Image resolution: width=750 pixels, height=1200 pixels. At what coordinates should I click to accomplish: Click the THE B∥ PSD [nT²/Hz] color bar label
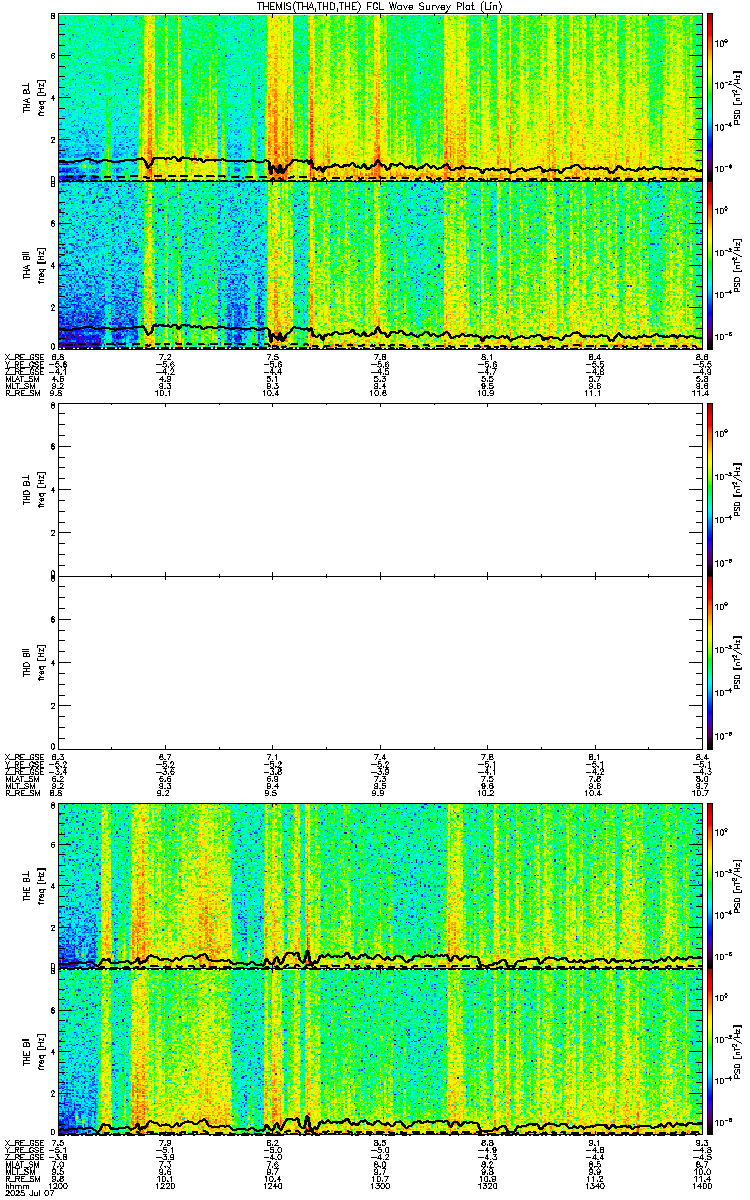[738, 1052]
